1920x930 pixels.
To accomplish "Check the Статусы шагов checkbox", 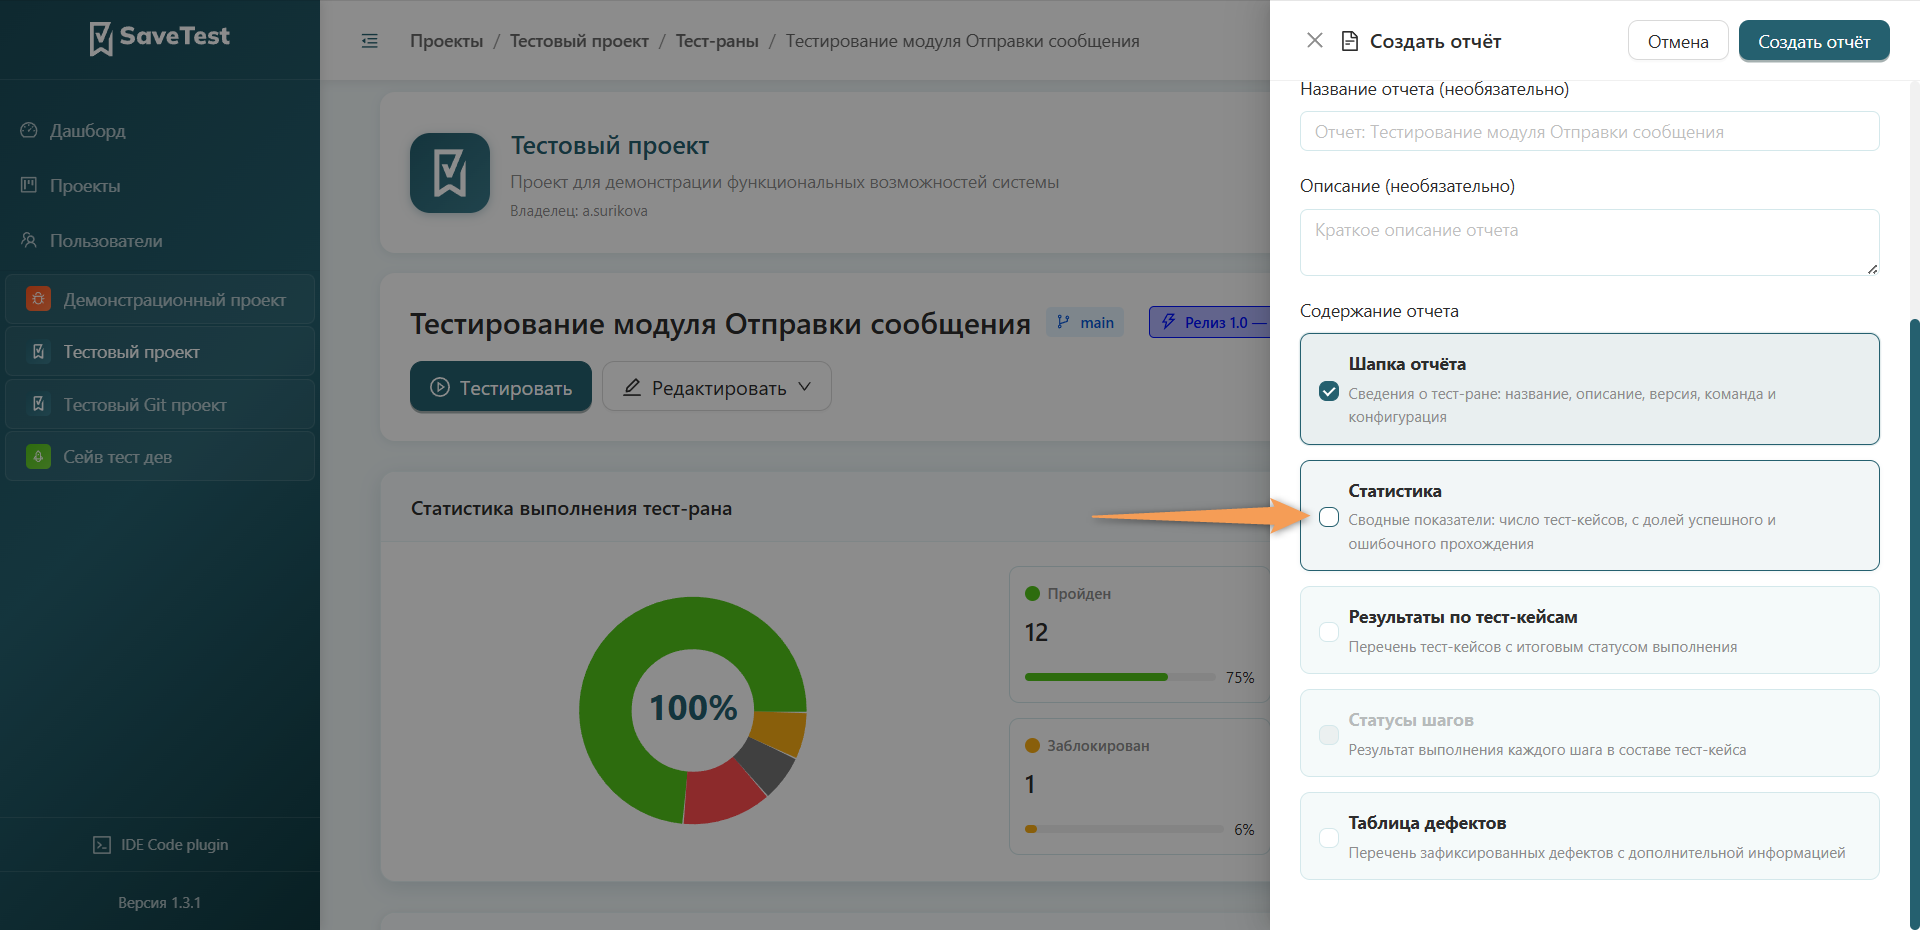I will coord(1329,735).
